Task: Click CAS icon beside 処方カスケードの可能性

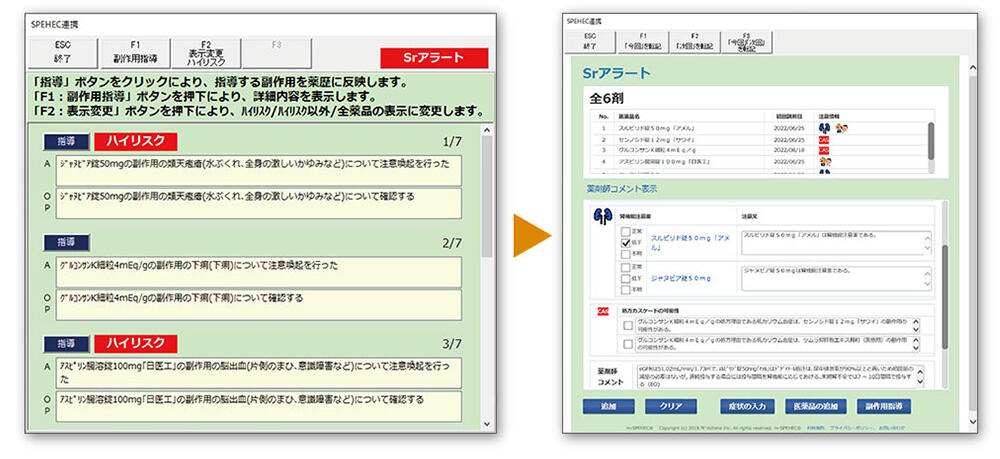Action: (x=601, y=312)
